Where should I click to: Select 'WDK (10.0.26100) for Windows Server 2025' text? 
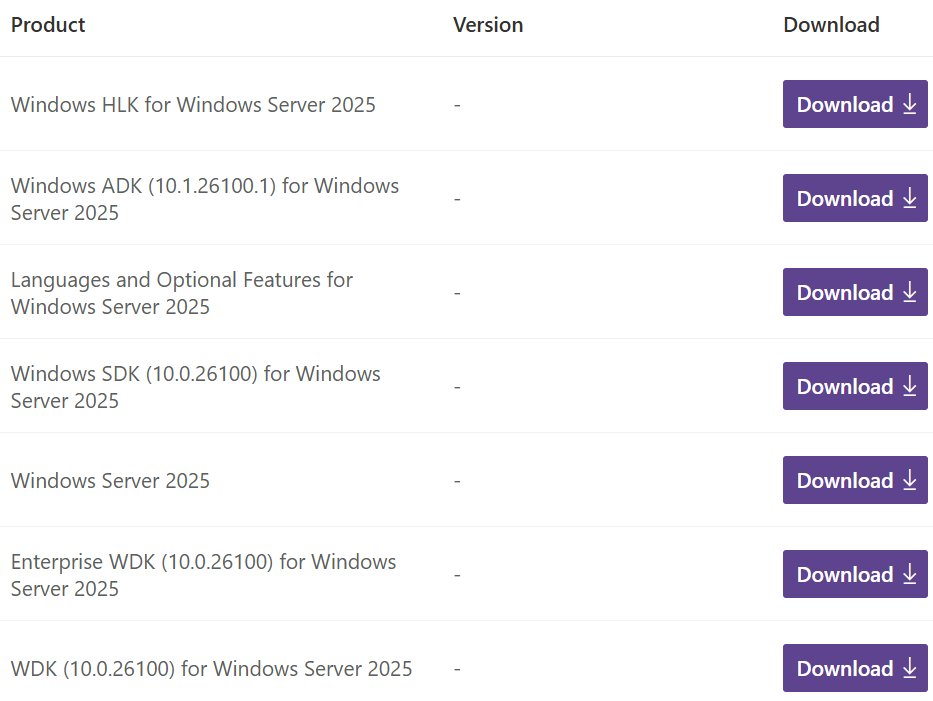211,669
